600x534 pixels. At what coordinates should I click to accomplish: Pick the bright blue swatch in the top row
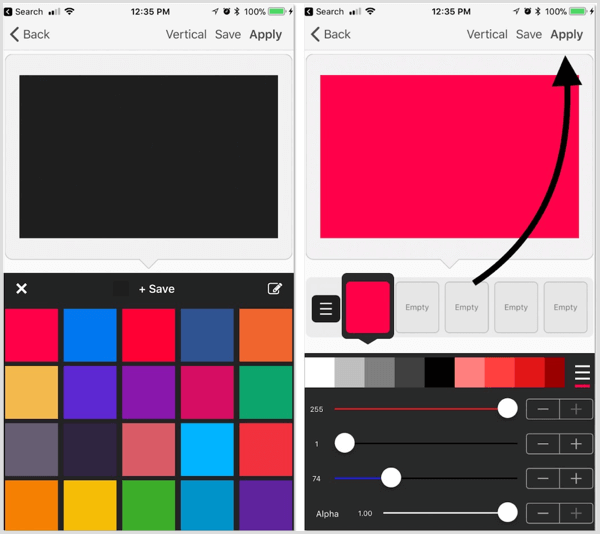90,335
